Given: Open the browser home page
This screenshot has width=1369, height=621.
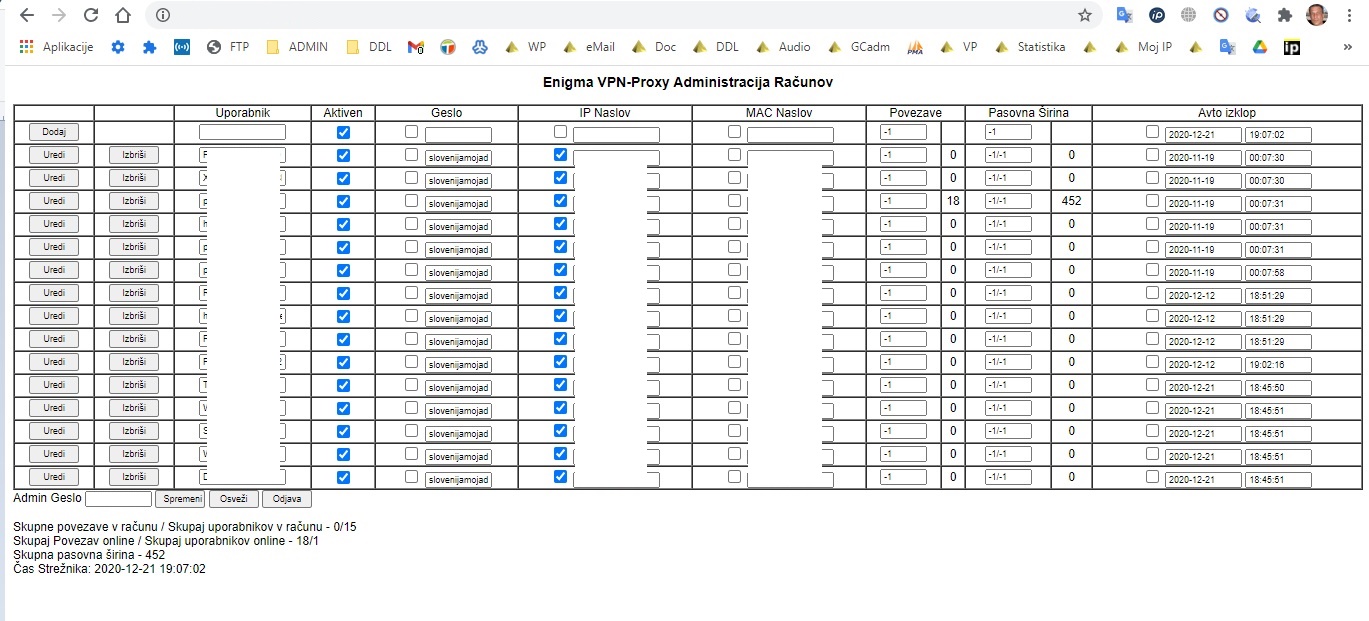Looking at the screenshot, I should [x=123, y=15].
